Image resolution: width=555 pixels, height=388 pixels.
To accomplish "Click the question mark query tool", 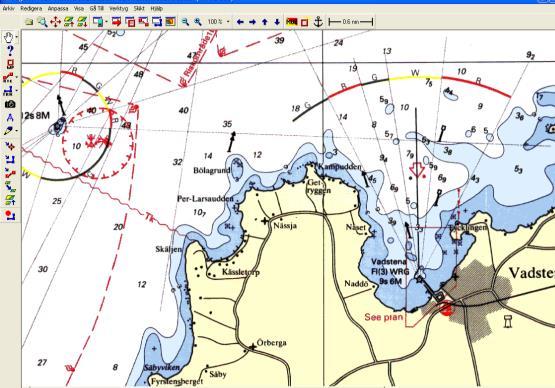I will point(10,51).
